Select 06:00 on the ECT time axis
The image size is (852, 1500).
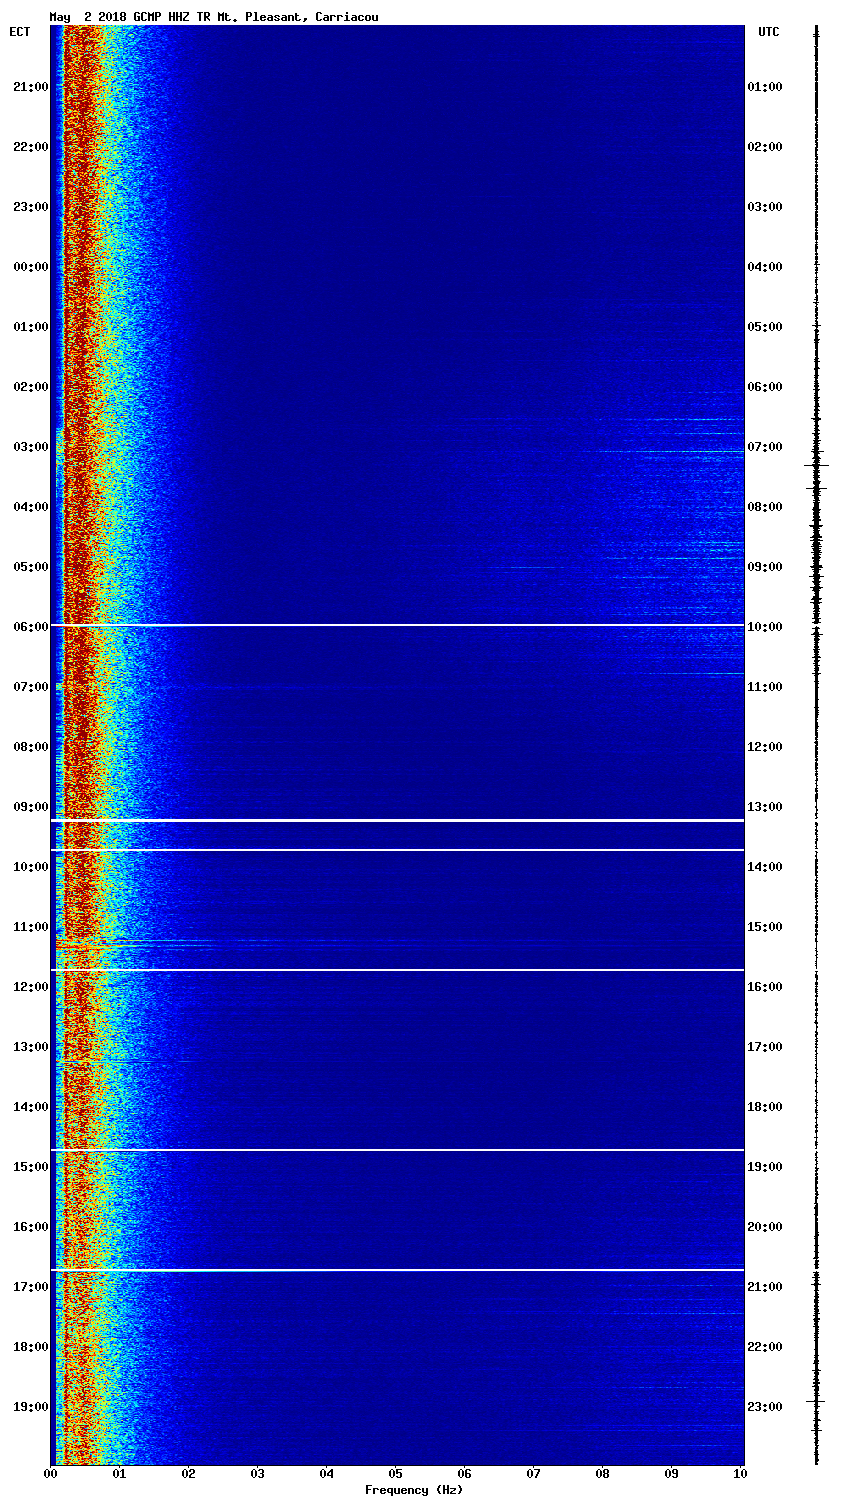point(30,627)
